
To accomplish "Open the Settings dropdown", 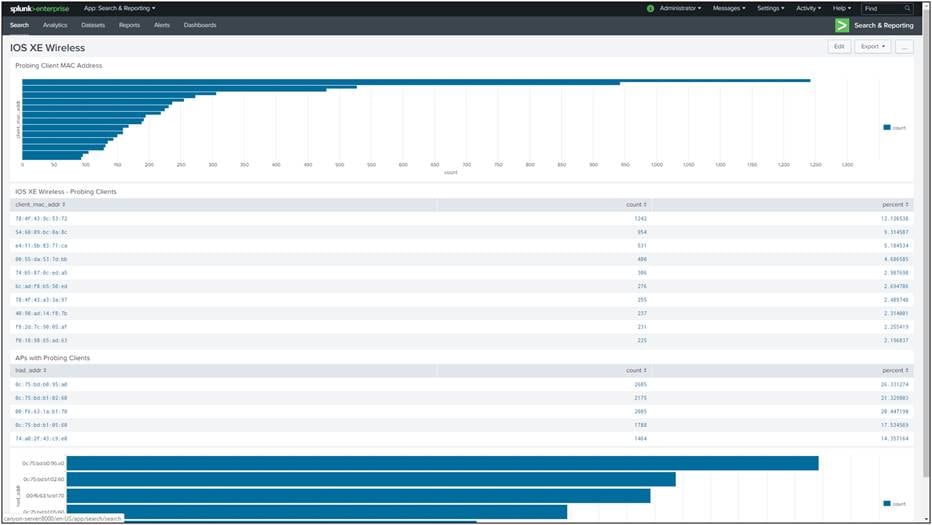I will pyautogui.click(x=770, y=8).
